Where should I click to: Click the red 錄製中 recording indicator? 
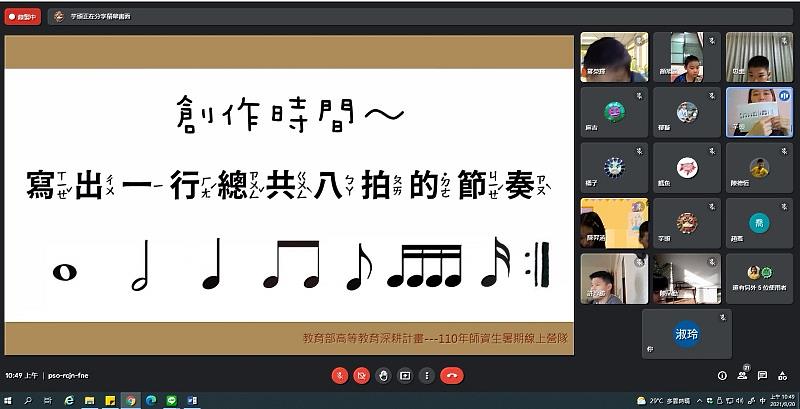pos(22,17)
